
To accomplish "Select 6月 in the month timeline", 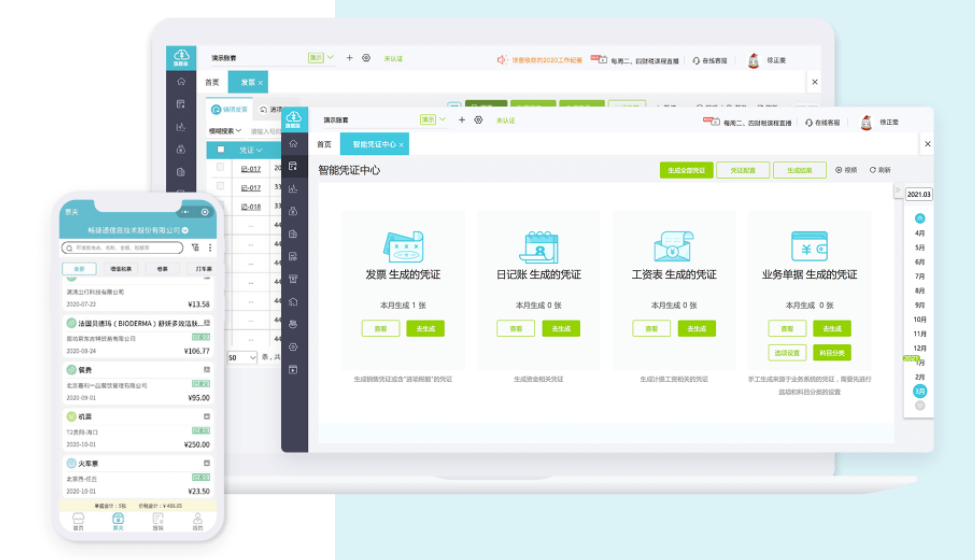I will pyautogui.click(x=919, y=262).
